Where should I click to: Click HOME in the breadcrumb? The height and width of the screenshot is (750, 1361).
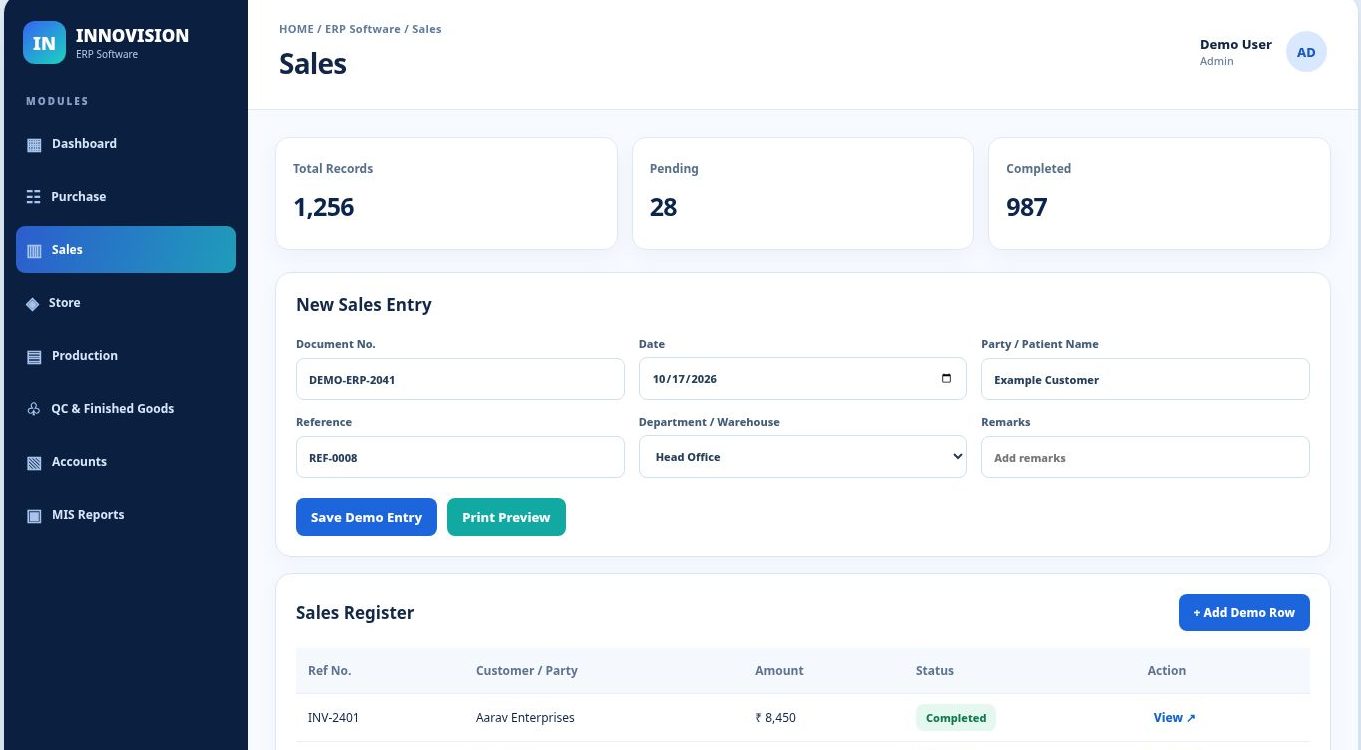click(x=296, y=29)
